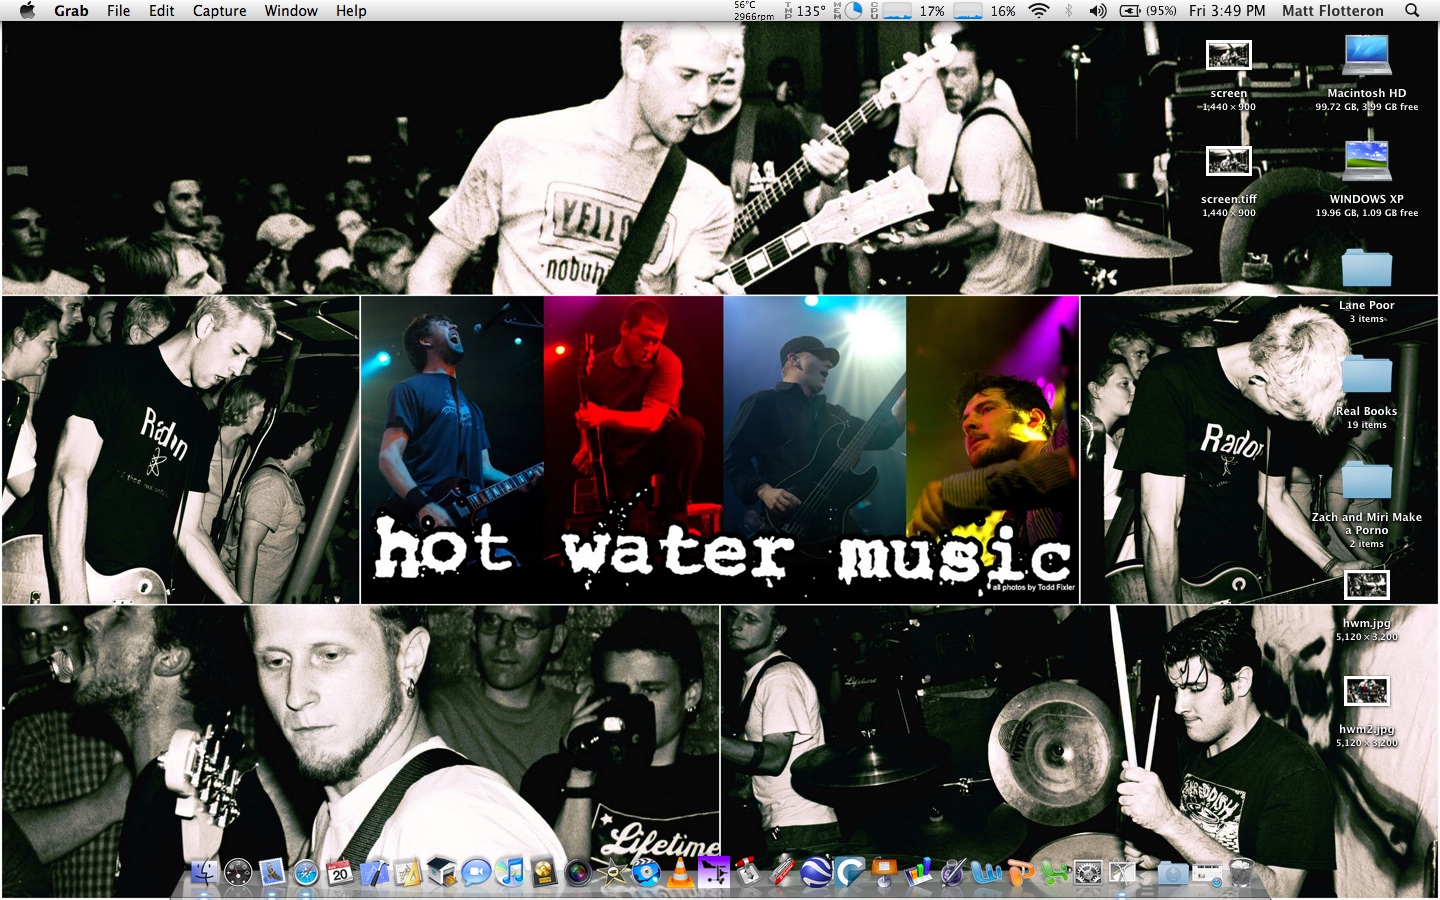Select the Real Books folder
1440x900 pixels.
[1366, 375]
